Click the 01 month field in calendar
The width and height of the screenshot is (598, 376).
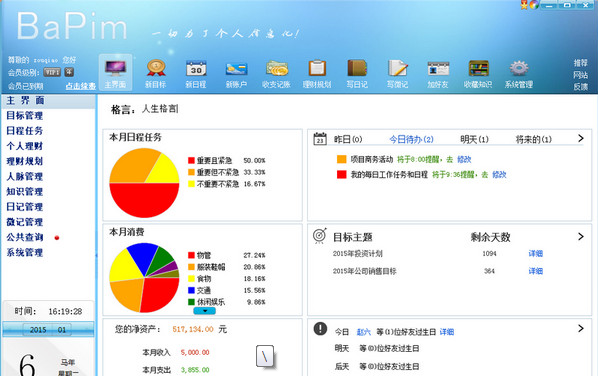pyautogui.click(x=62, y=330)
